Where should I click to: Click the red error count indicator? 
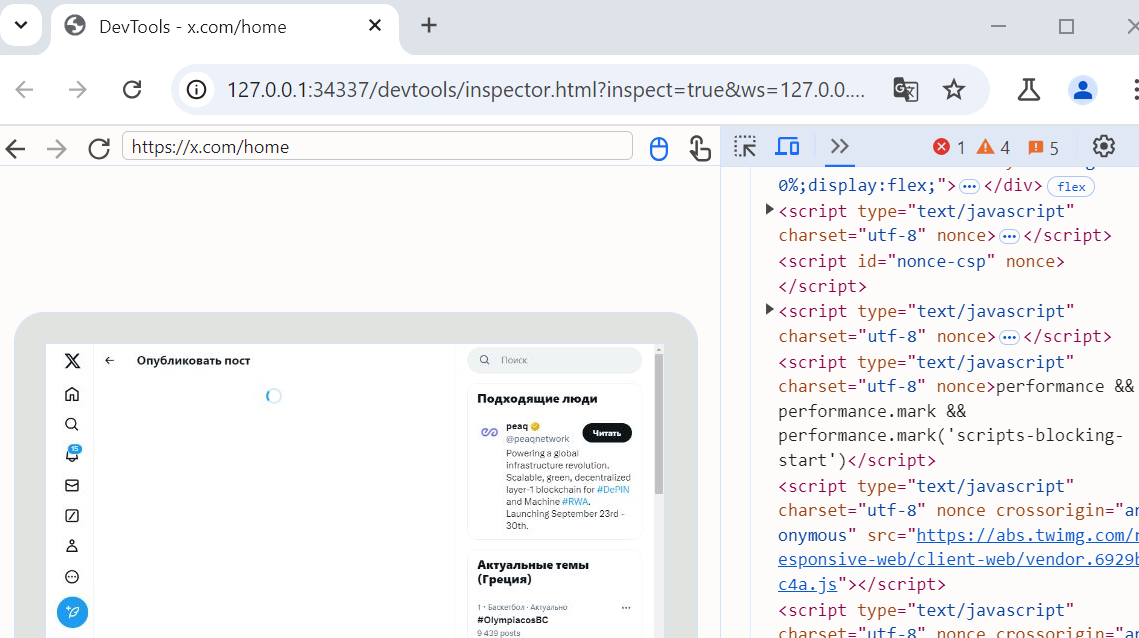point(949,147)
